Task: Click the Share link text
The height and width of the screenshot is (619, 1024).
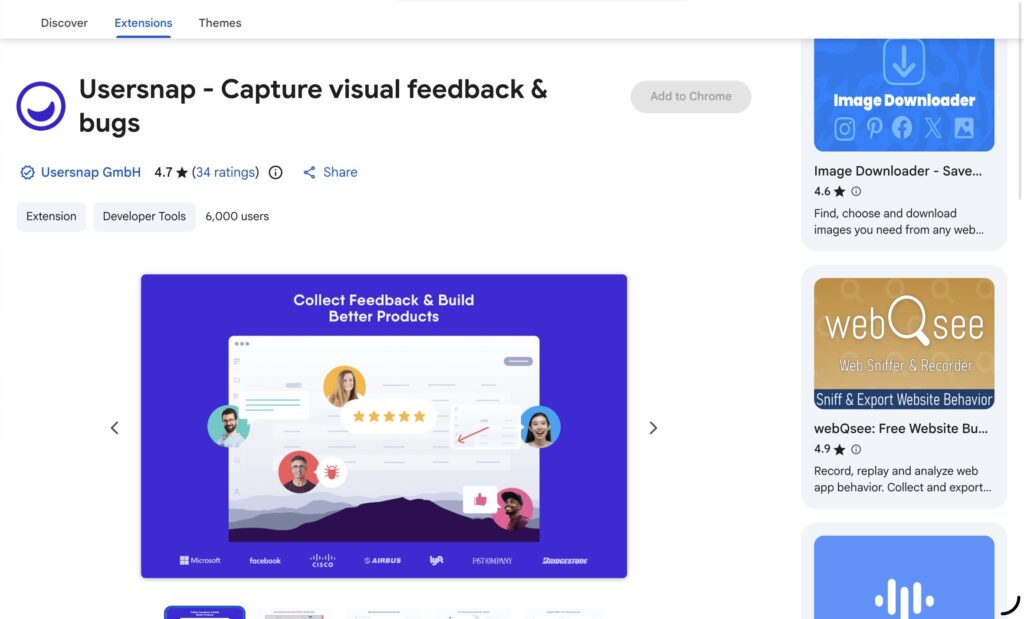Action: pos(340,172)
